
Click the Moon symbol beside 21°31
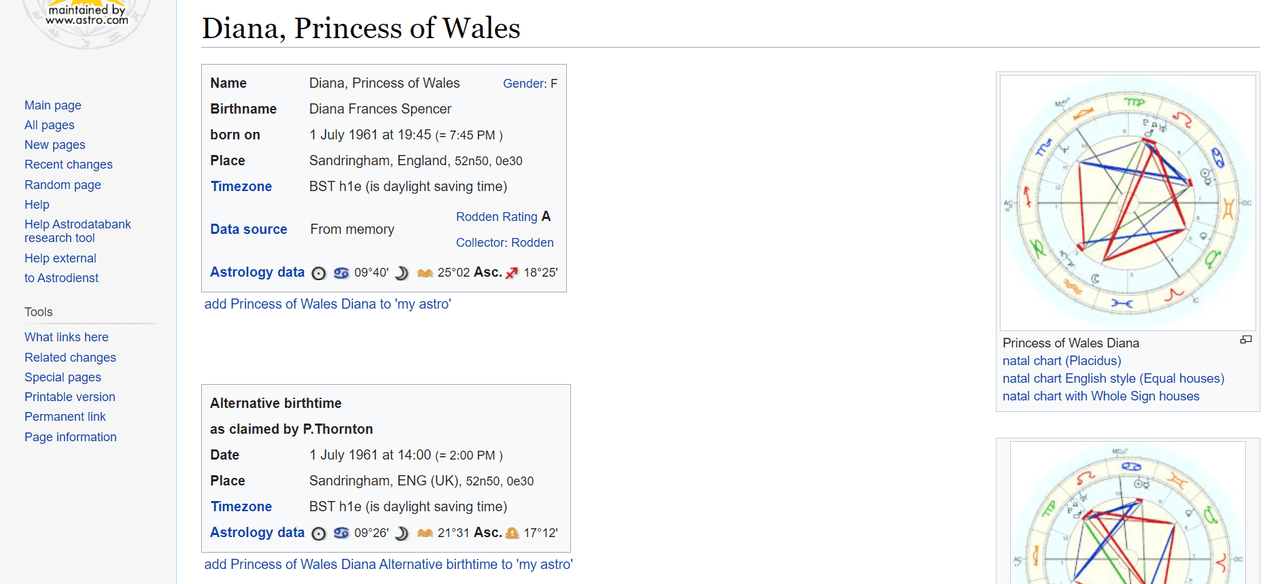click(x=401, y=533)
